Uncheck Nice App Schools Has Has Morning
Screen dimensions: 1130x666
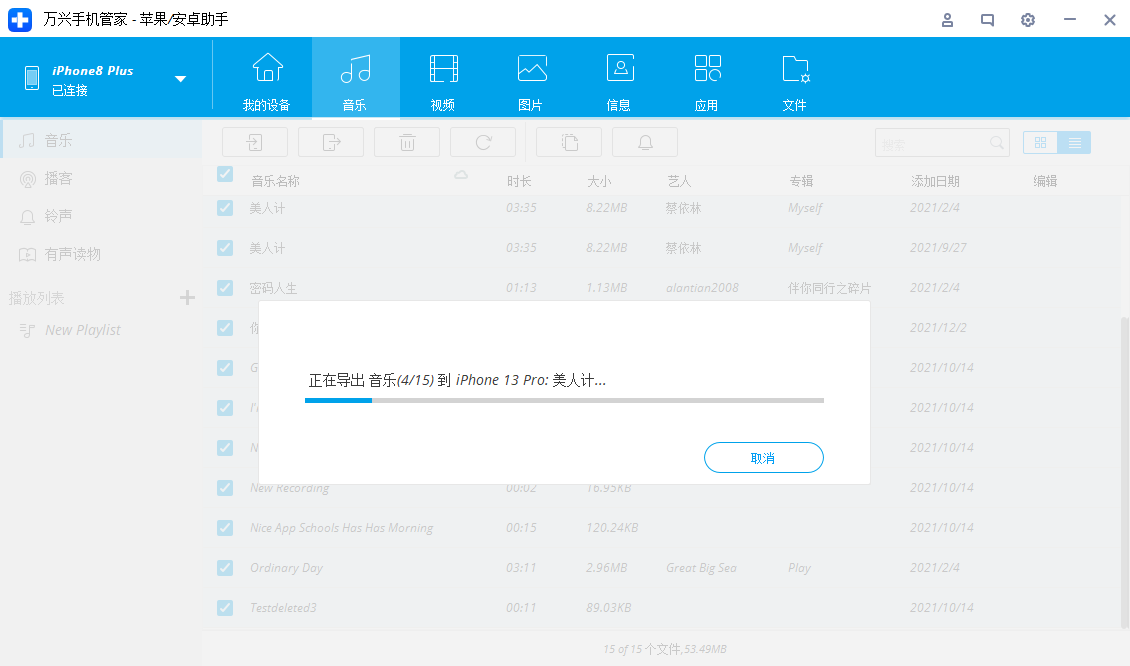225,528
